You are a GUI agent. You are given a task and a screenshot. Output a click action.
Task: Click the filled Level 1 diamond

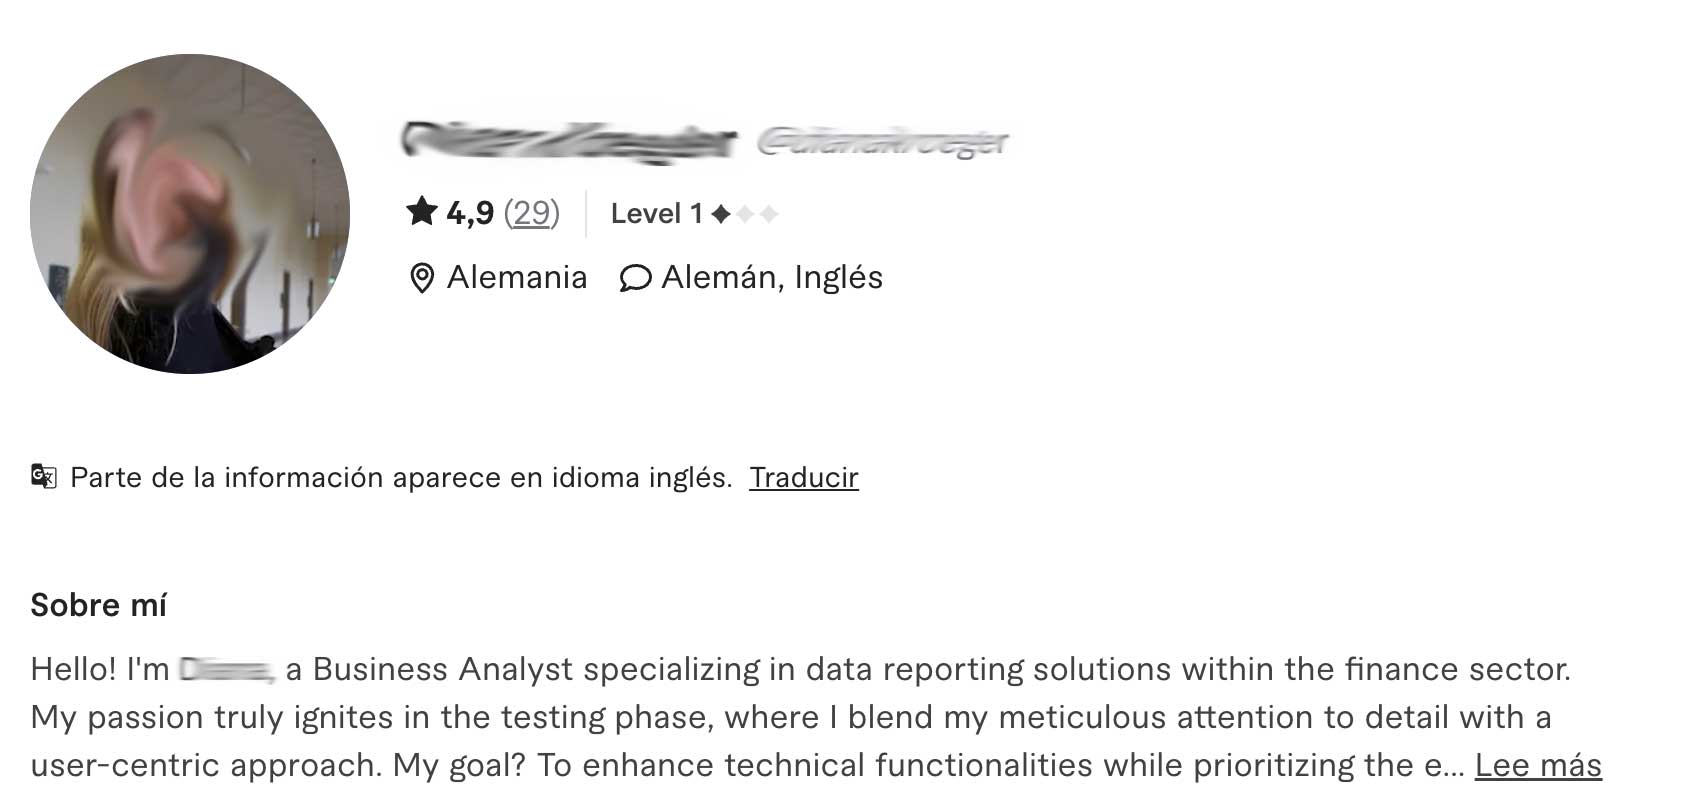[721, 214]
